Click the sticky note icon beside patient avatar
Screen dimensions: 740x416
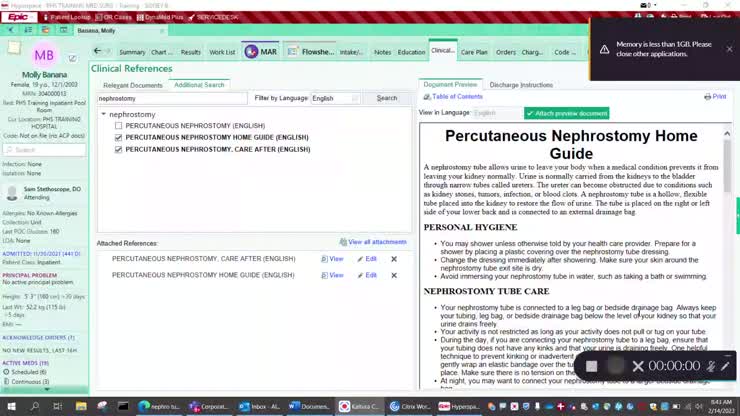tap(14, 48)
